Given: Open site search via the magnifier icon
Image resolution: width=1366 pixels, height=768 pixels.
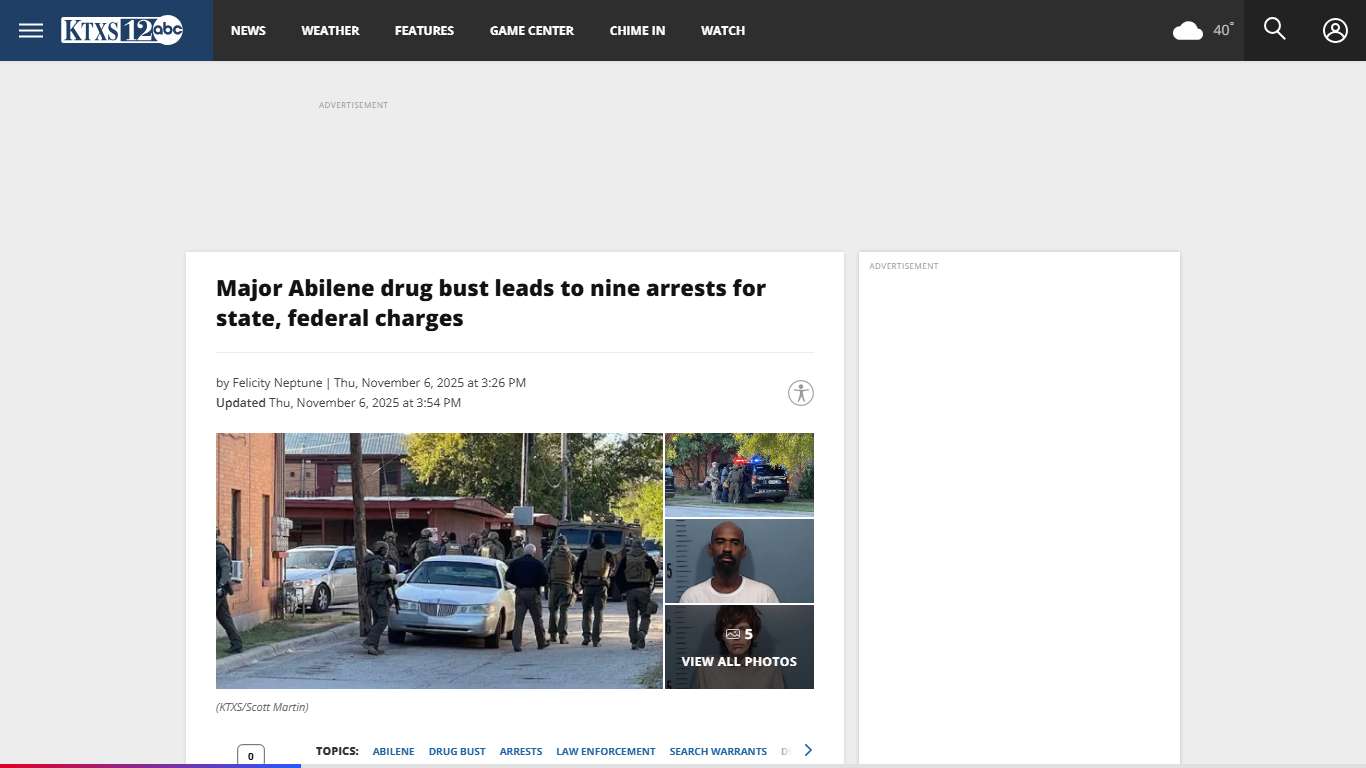Looking at the screenshot, I should (1274, 29).
